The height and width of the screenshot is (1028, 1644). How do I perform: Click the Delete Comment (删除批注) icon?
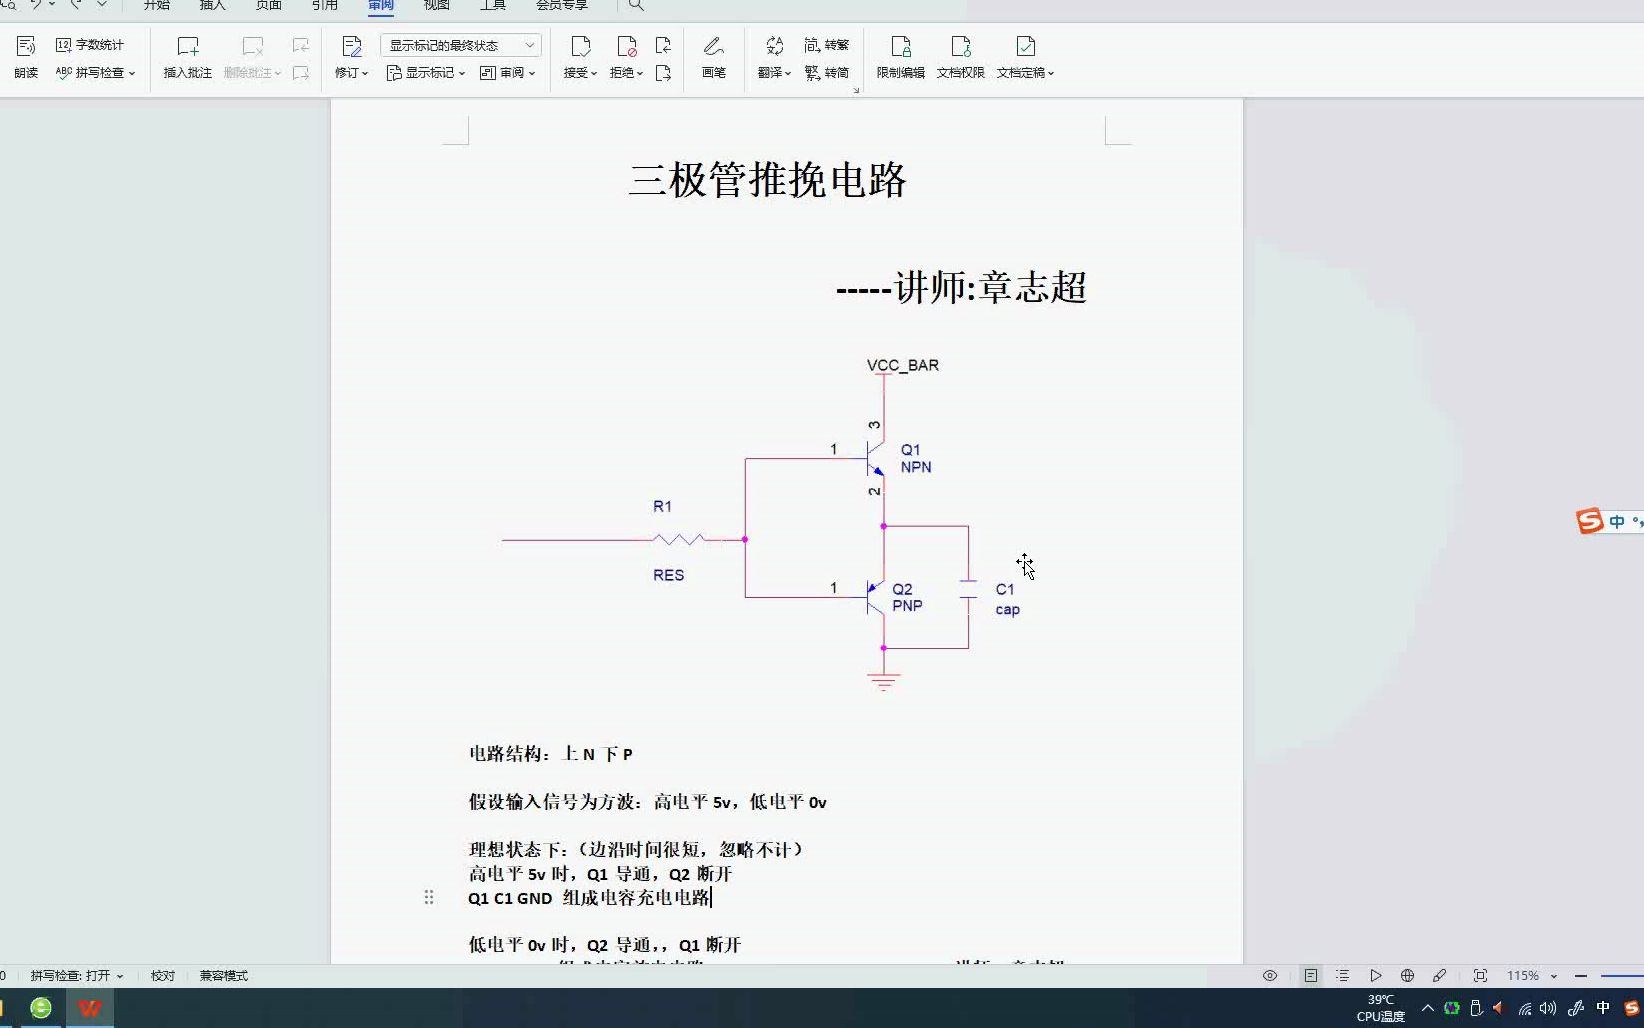(252, 46)
